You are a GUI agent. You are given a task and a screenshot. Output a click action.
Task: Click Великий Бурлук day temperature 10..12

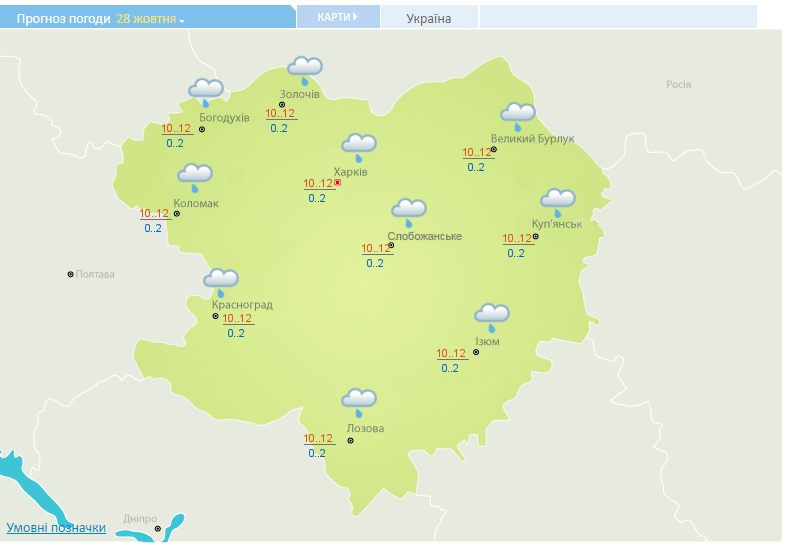(477, 152)
